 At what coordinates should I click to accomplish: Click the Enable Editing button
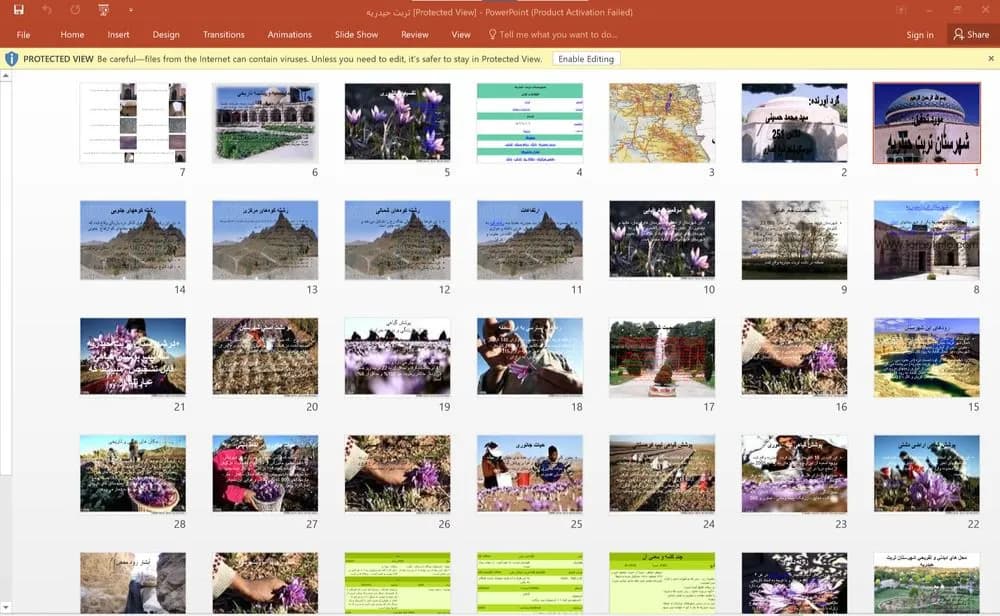tap(585, 59)
